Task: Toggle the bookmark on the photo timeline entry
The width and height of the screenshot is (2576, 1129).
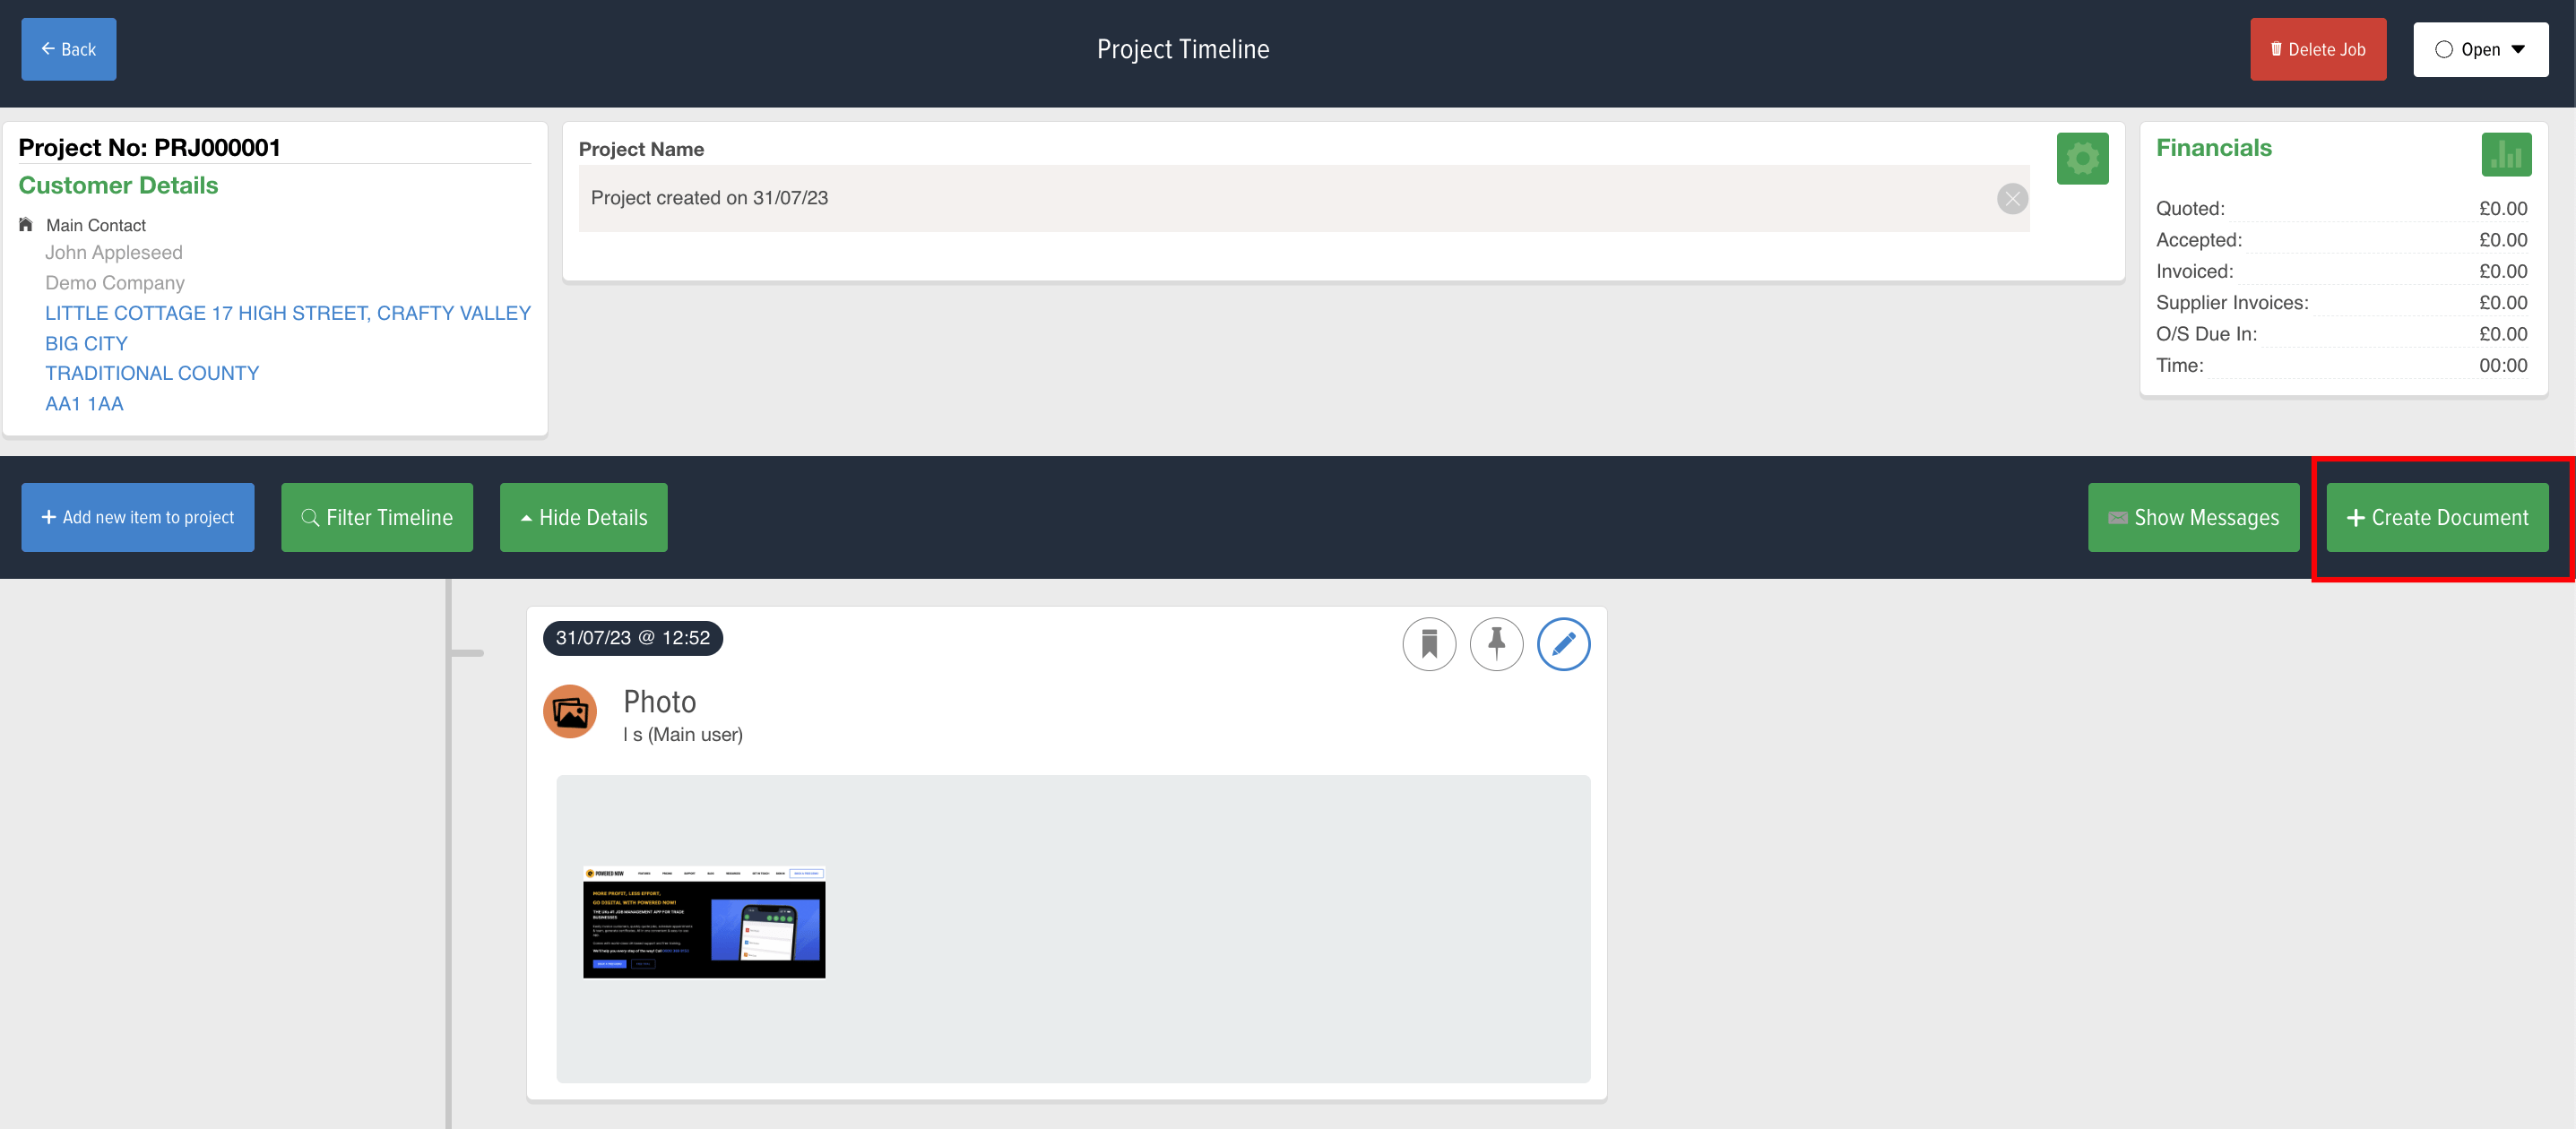Action: pyautogui.click(x=1429, y=644)
